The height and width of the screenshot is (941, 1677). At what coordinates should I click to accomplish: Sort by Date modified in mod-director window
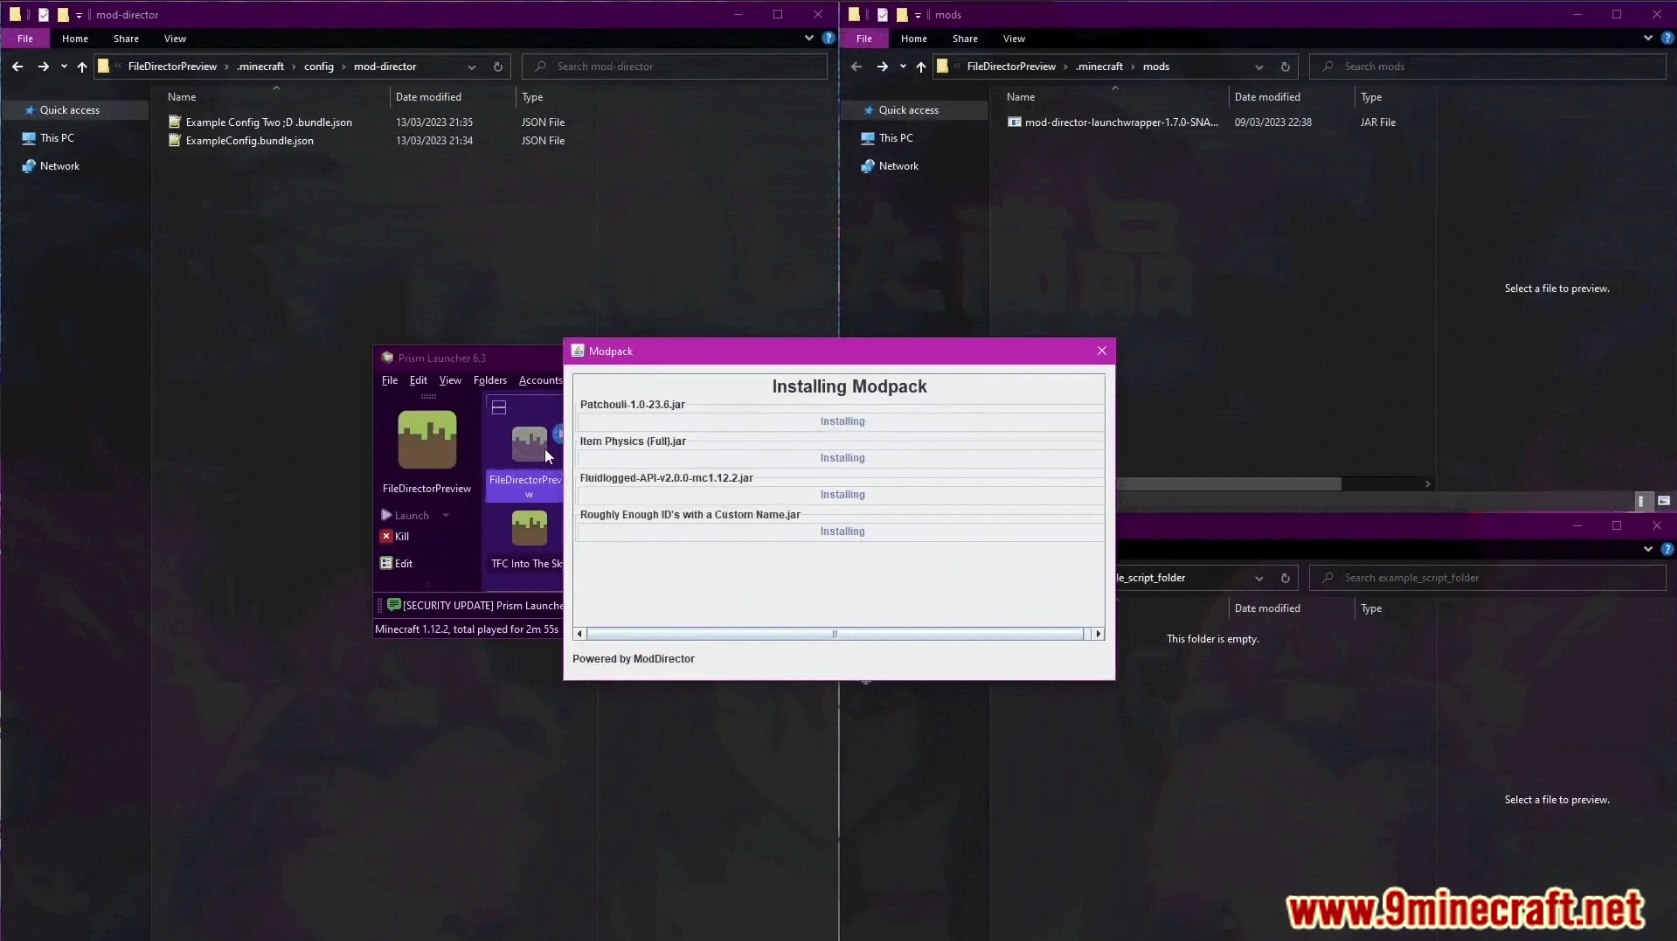point(428,97)
